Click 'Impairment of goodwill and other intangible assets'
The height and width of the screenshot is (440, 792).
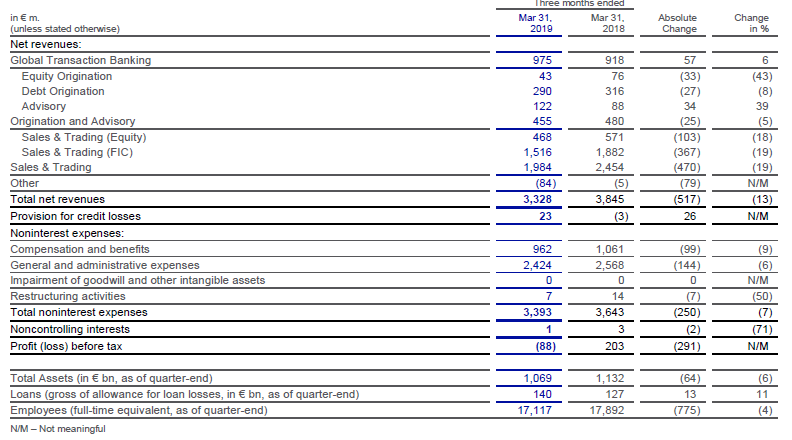tap(137, 281)
